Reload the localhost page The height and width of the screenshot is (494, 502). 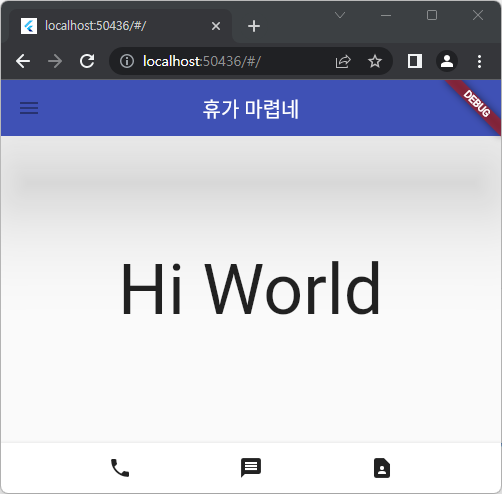click(x=87, y=61)
